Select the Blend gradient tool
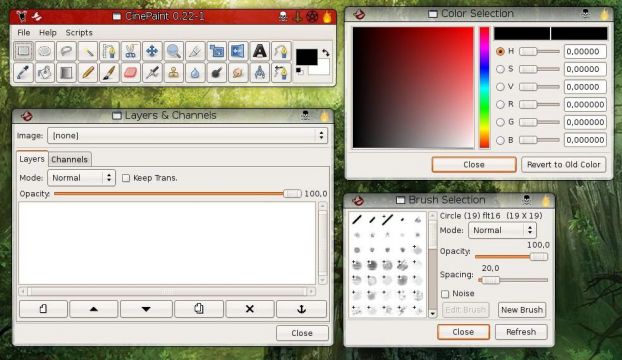 pyautogui.click(x=66, y=73)
